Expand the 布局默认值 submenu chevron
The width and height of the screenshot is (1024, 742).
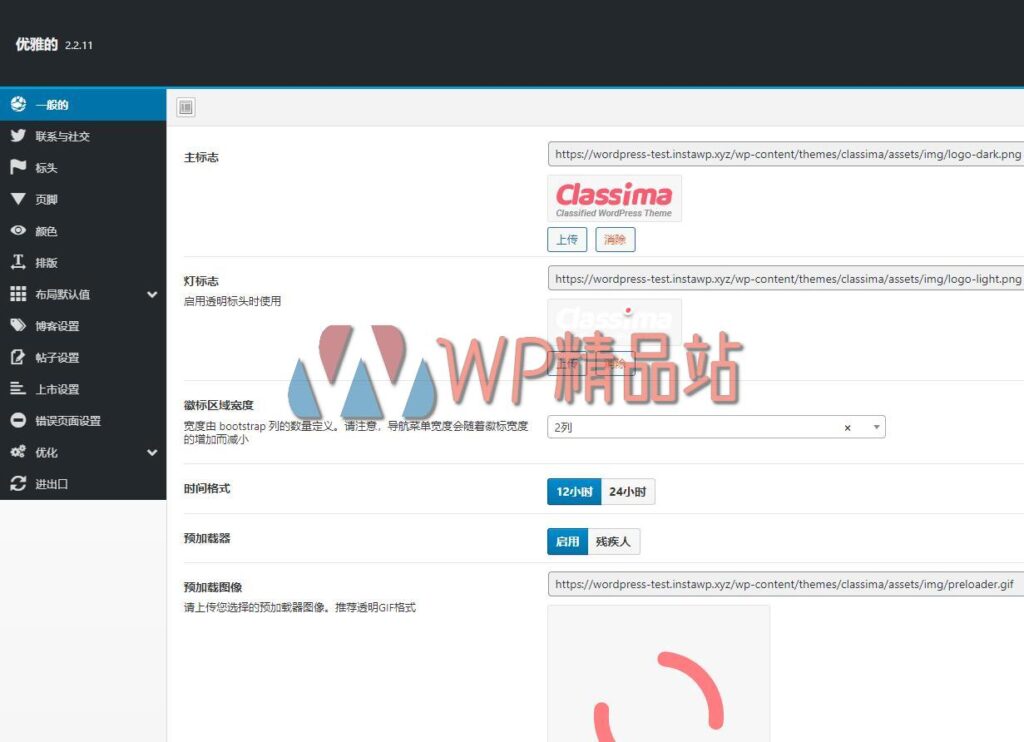[x=152, y=295]
